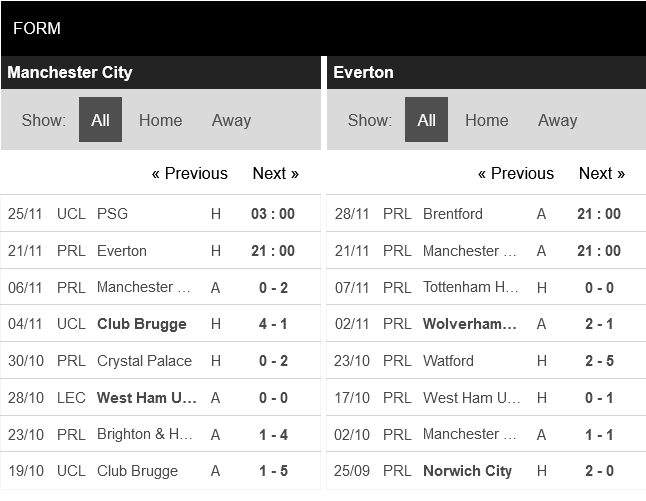646x501 pixels.
Task: Switch to Home filter for Everton
Action: [x=486, y=120]
